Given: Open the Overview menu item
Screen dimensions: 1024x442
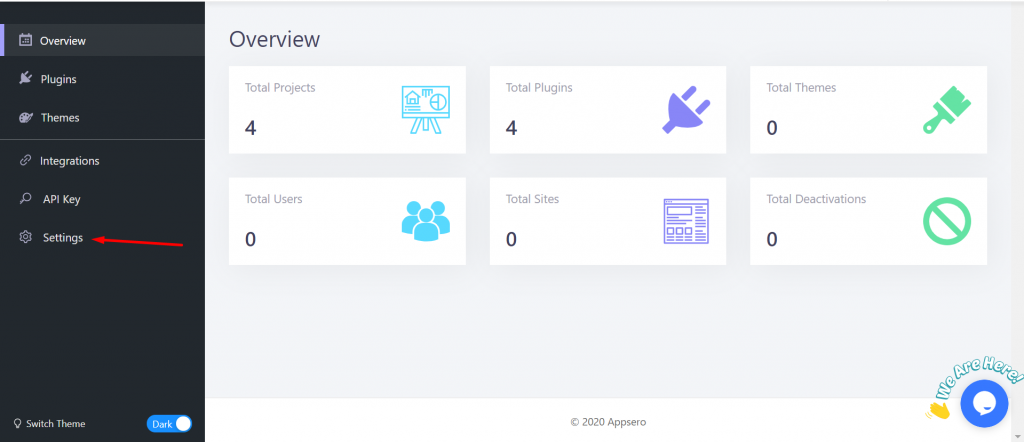Looking at the screenshot, I should [x=103, y=40].
